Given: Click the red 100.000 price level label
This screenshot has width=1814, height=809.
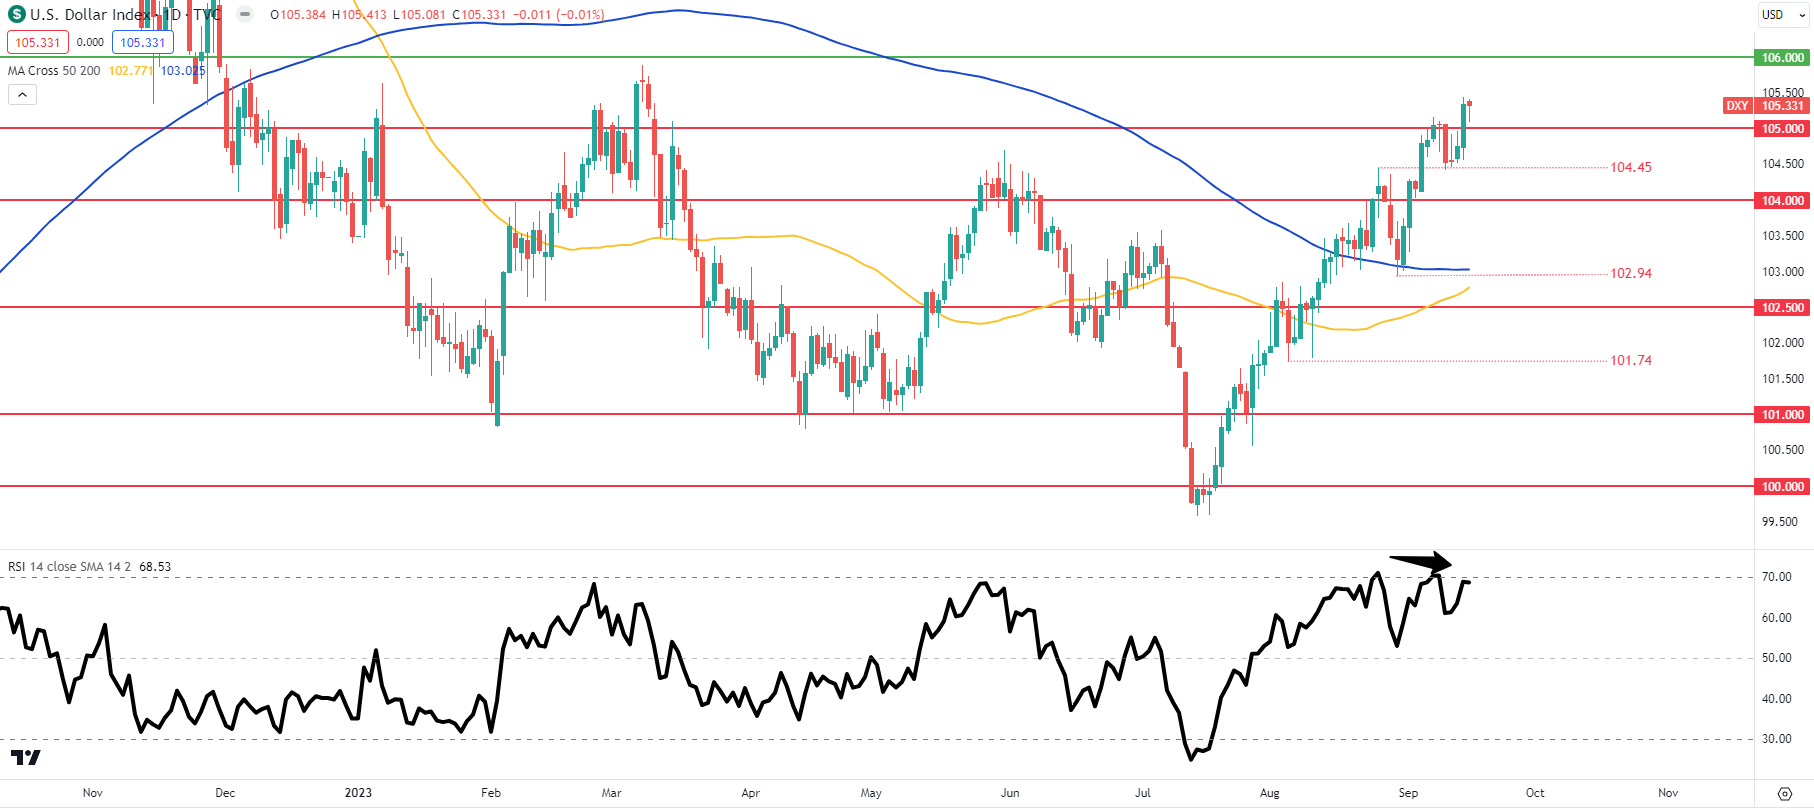Looking at the screenshot, I should [x=1783, y=487].
